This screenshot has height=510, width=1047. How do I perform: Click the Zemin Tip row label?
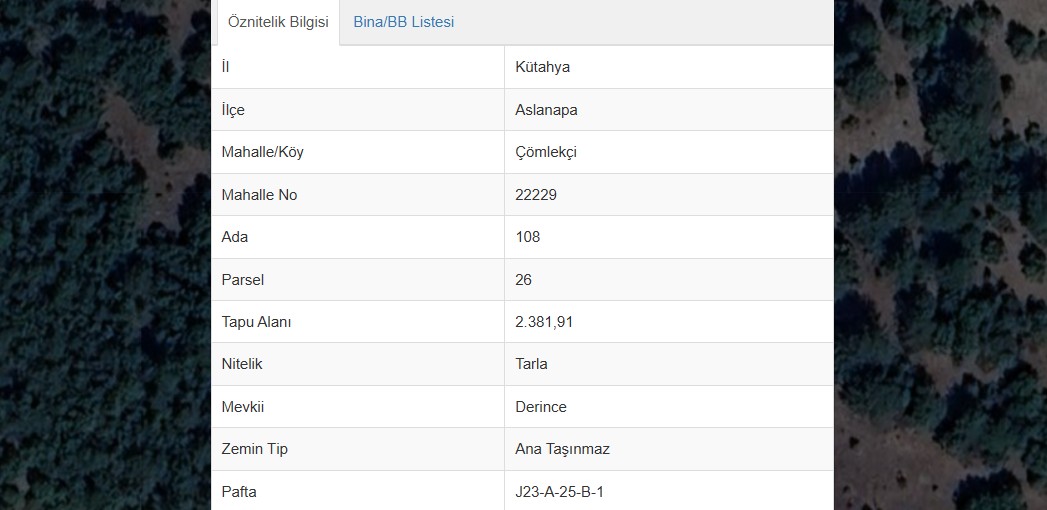pyautogui.click(x=254, y=449)
